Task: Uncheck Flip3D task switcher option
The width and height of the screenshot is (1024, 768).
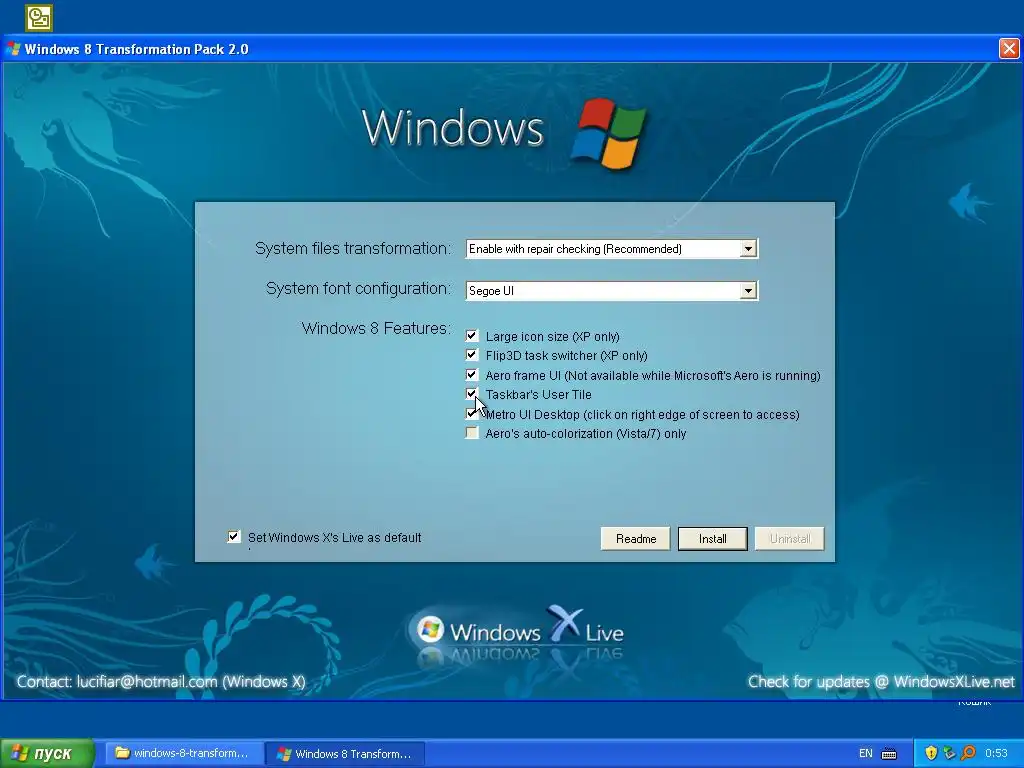Action: click(472, 355)
